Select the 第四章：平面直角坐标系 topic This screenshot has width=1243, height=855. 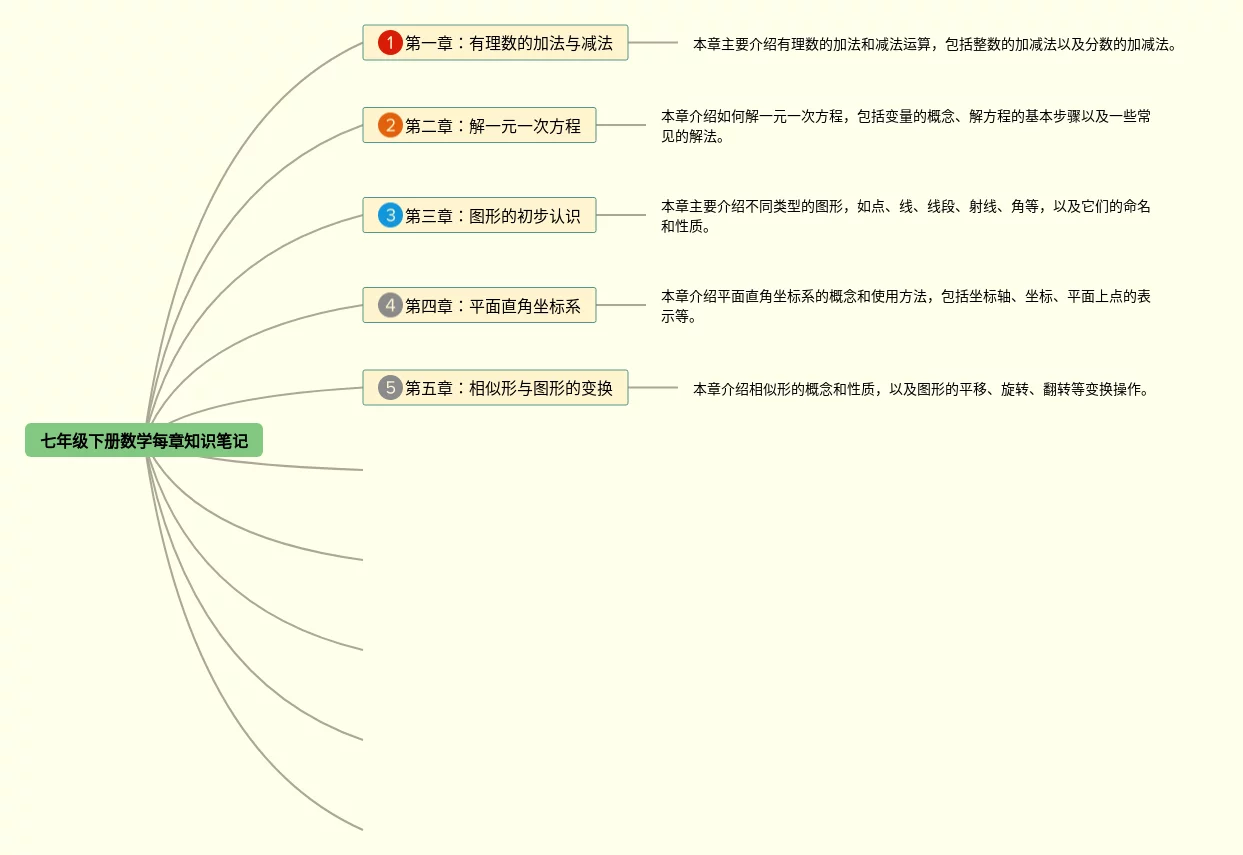479,305
